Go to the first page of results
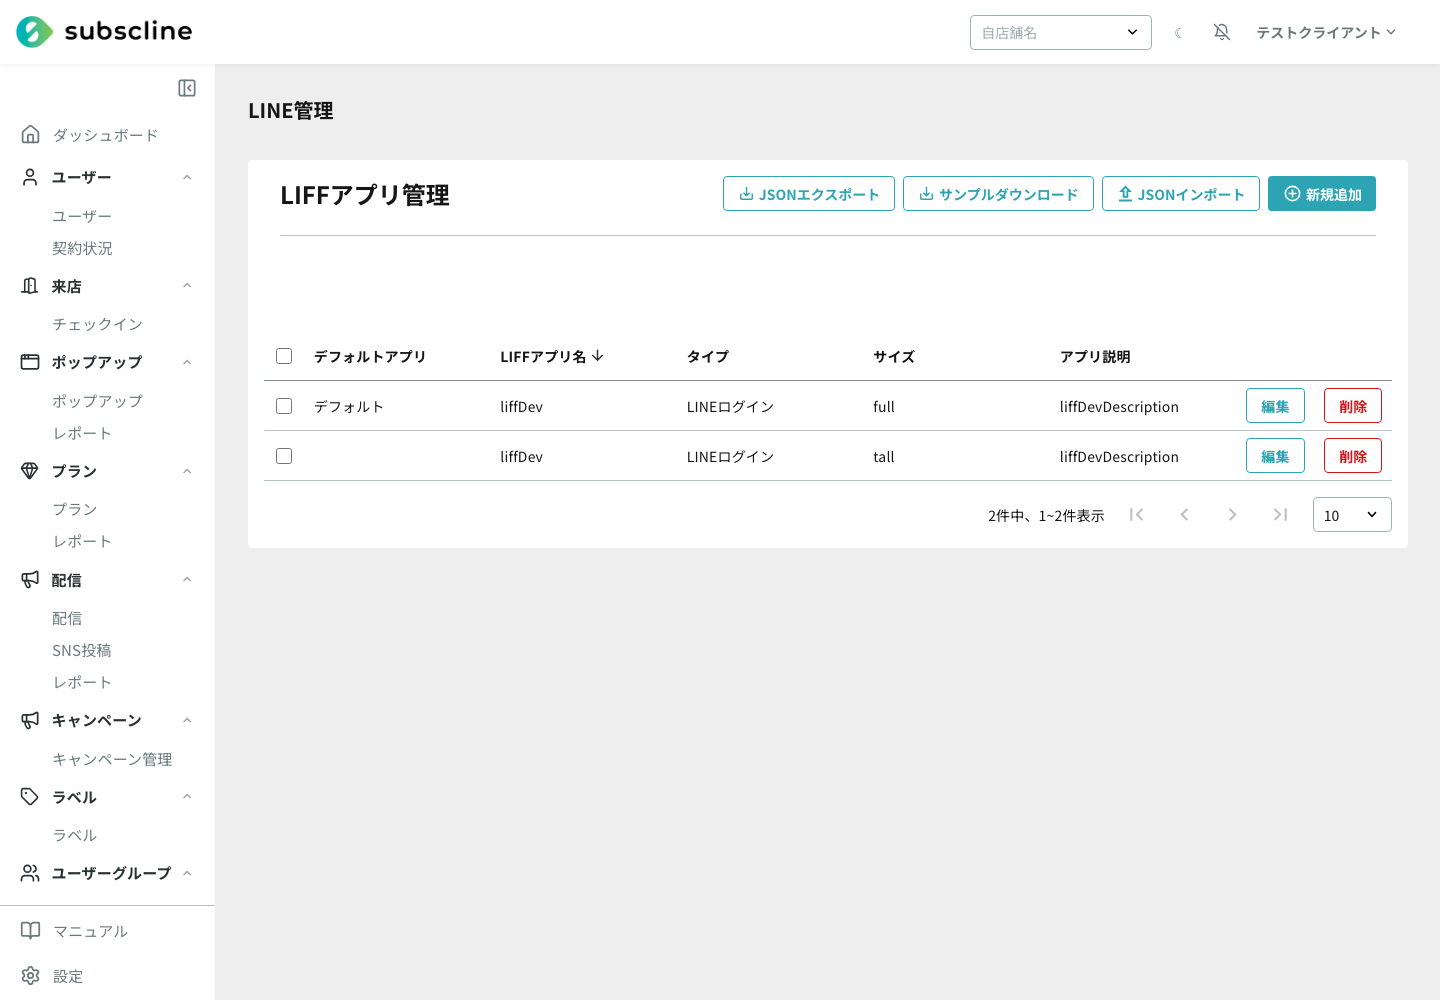 click(x=1136, y=515)
